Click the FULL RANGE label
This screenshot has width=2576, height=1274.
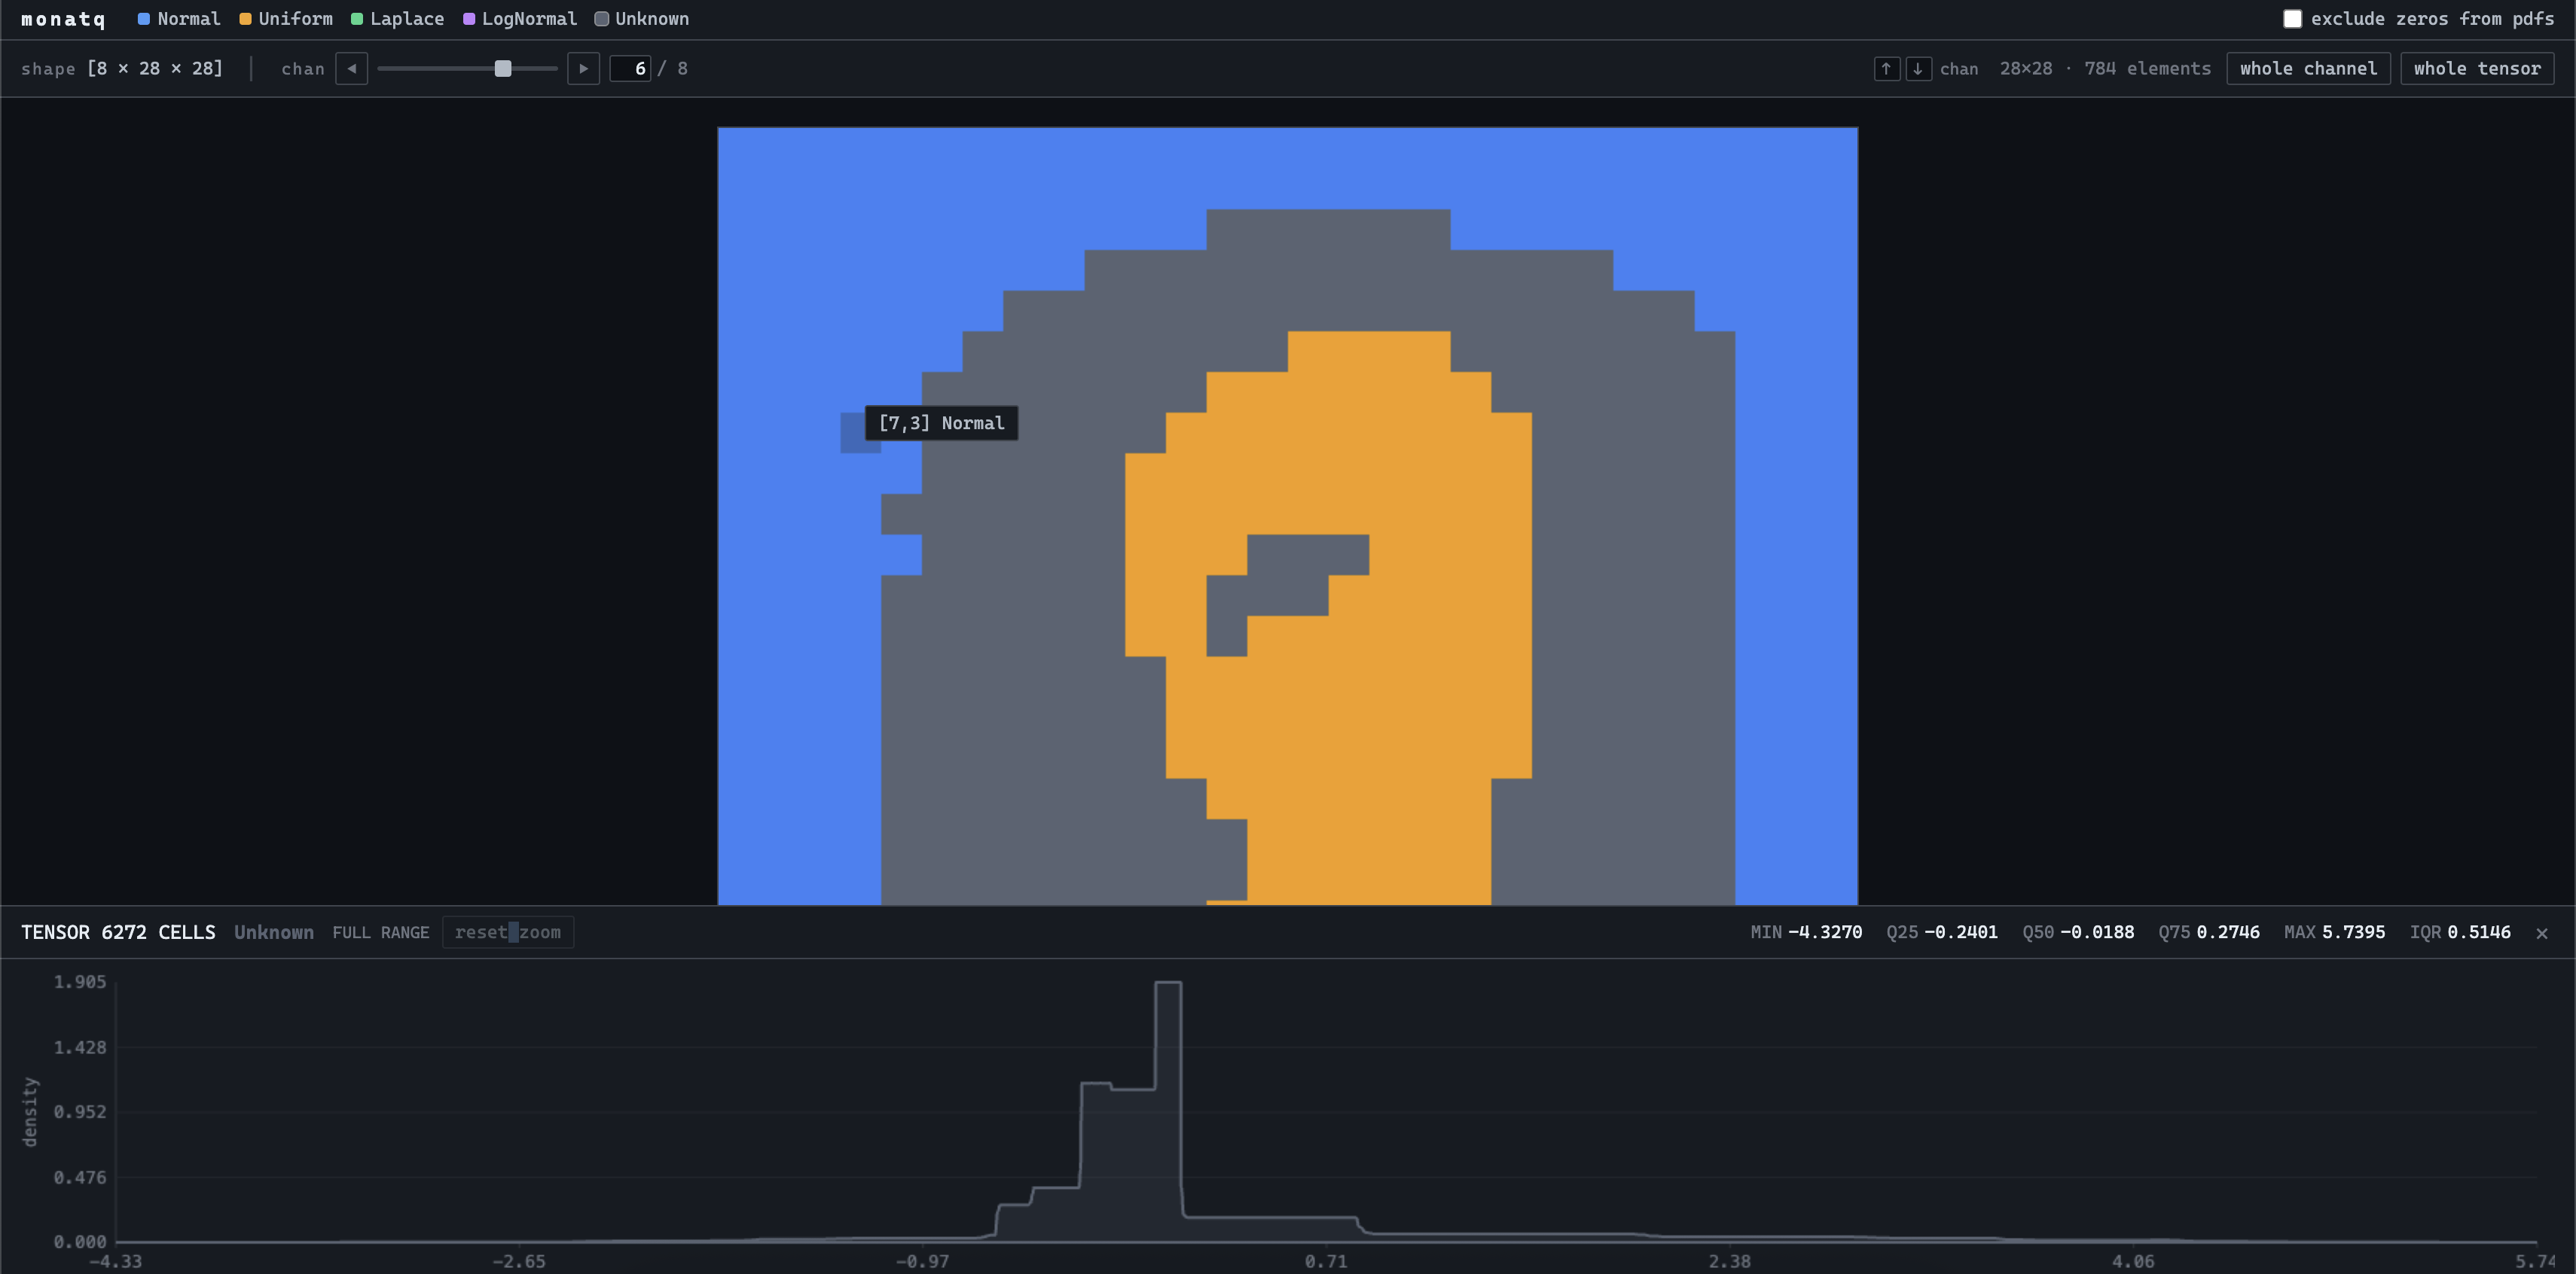pyautogui.click(x=380, y=931)
